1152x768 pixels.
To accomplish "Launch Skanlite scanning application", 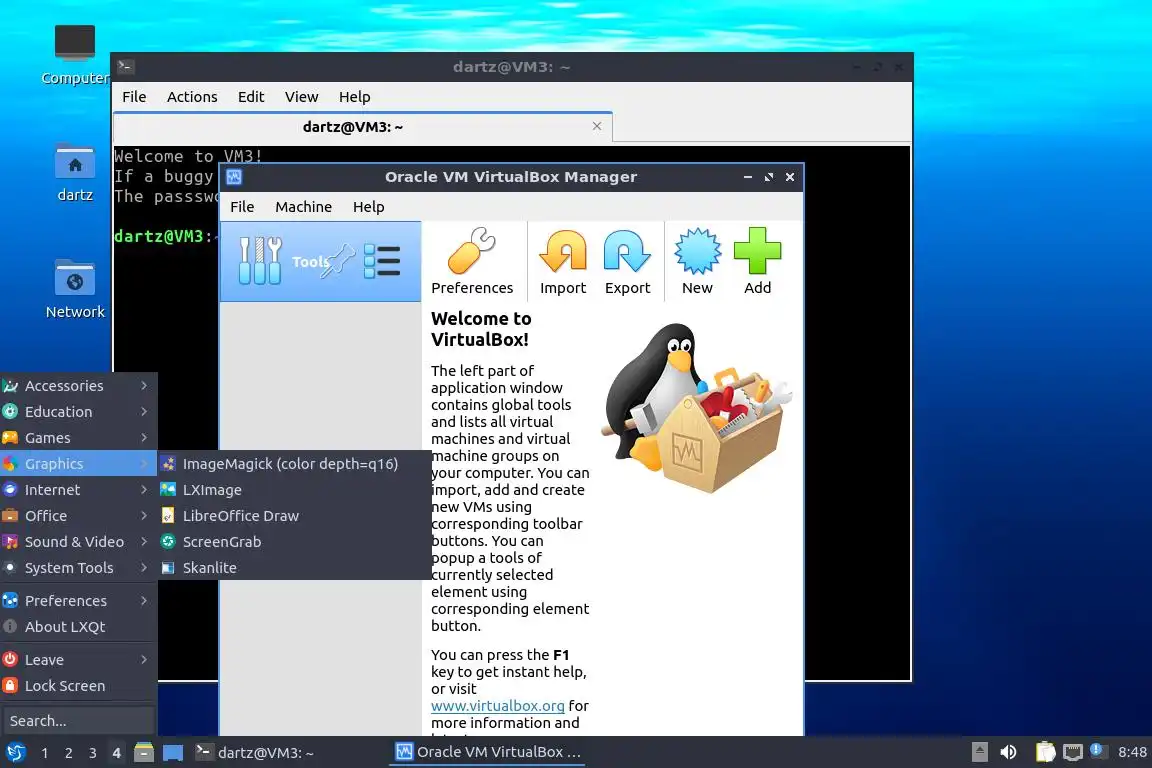I will 294,567.
